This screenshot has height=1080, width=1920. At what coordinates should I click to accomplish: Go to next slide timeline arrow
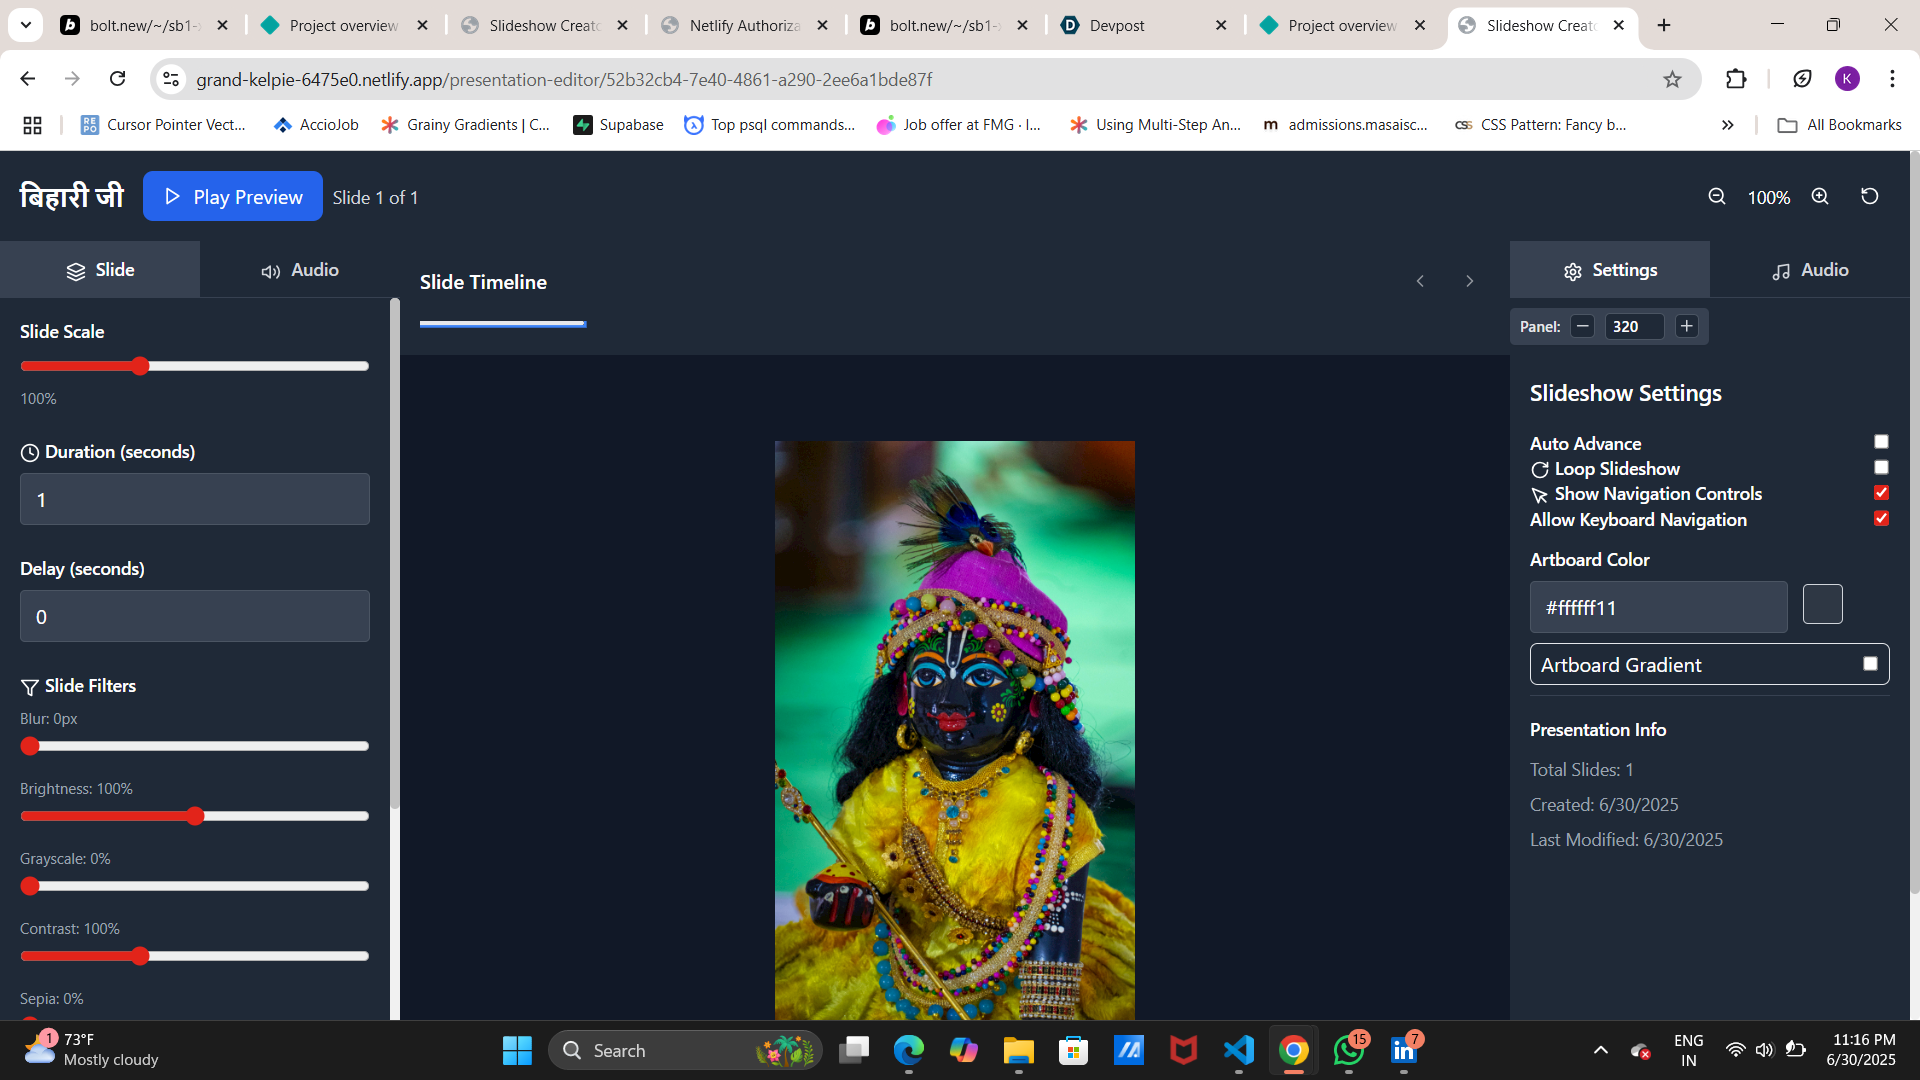point(1469,281)
